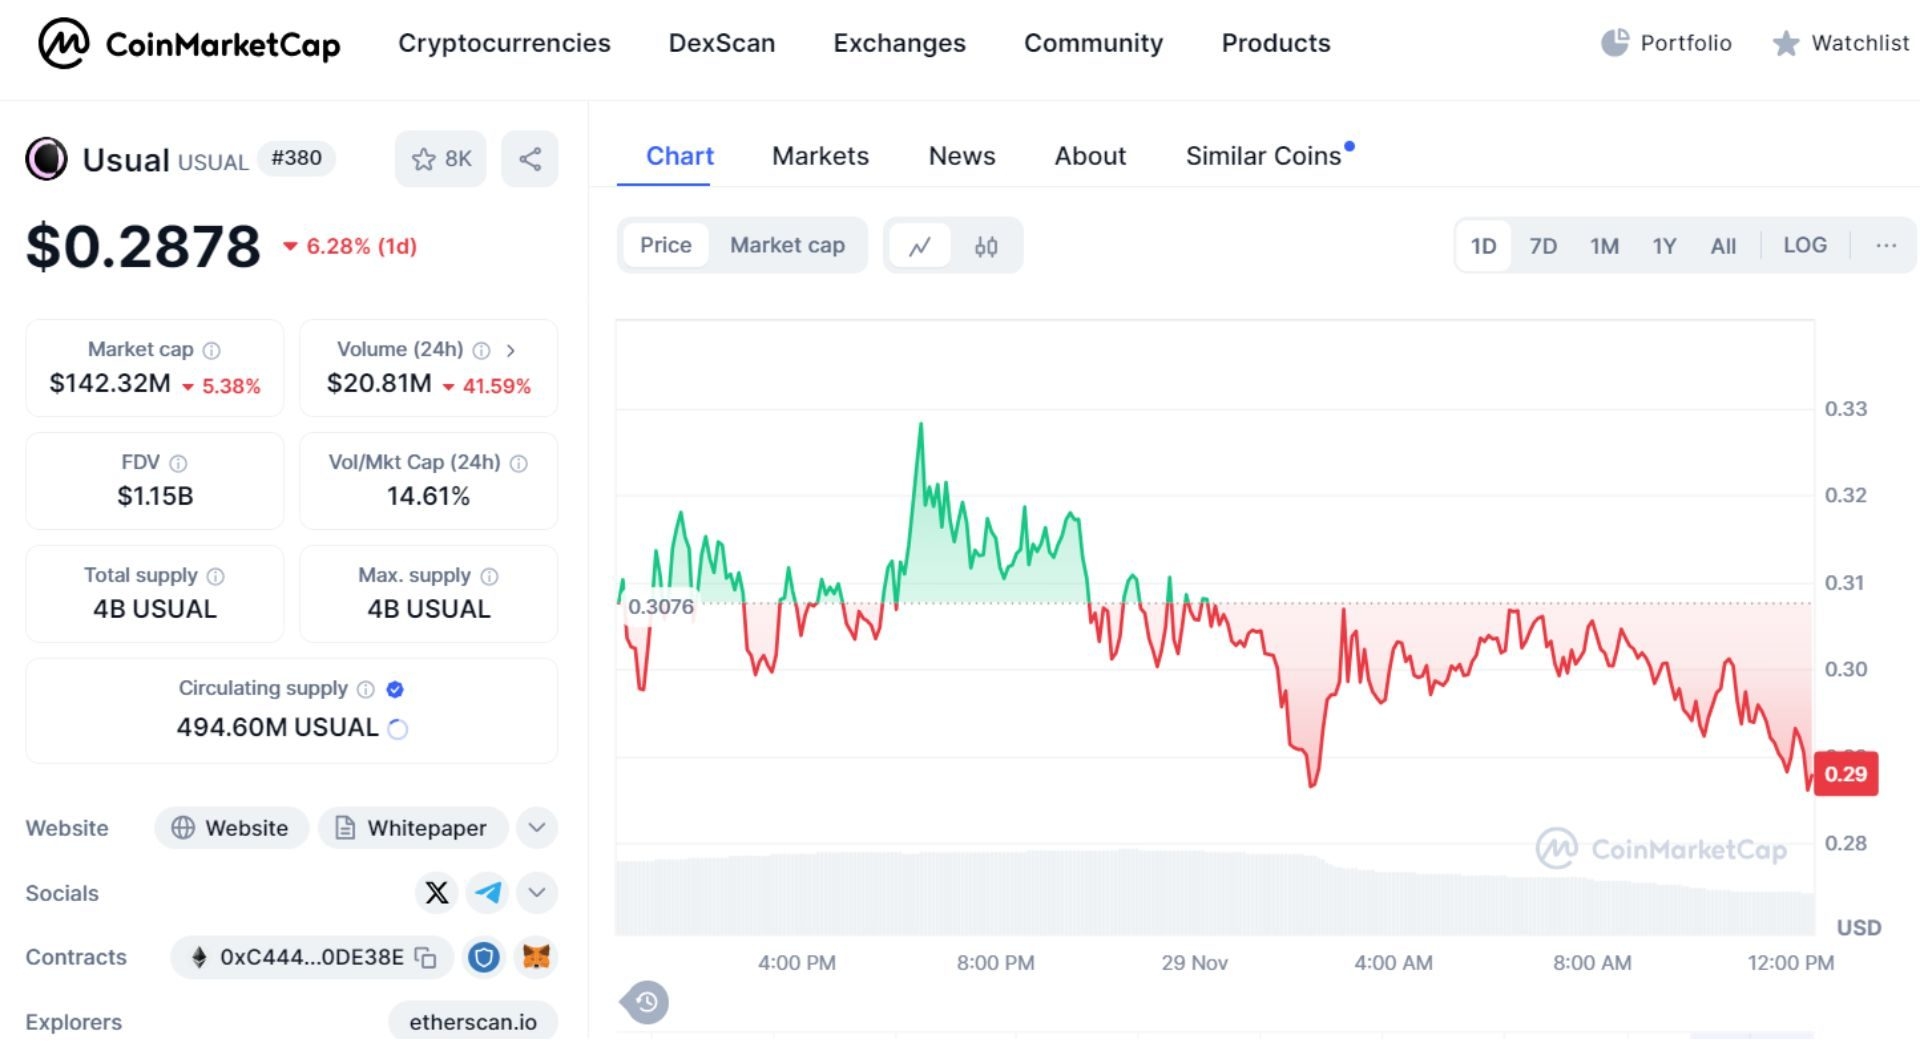Show Volume (24h) info icon

481,350
